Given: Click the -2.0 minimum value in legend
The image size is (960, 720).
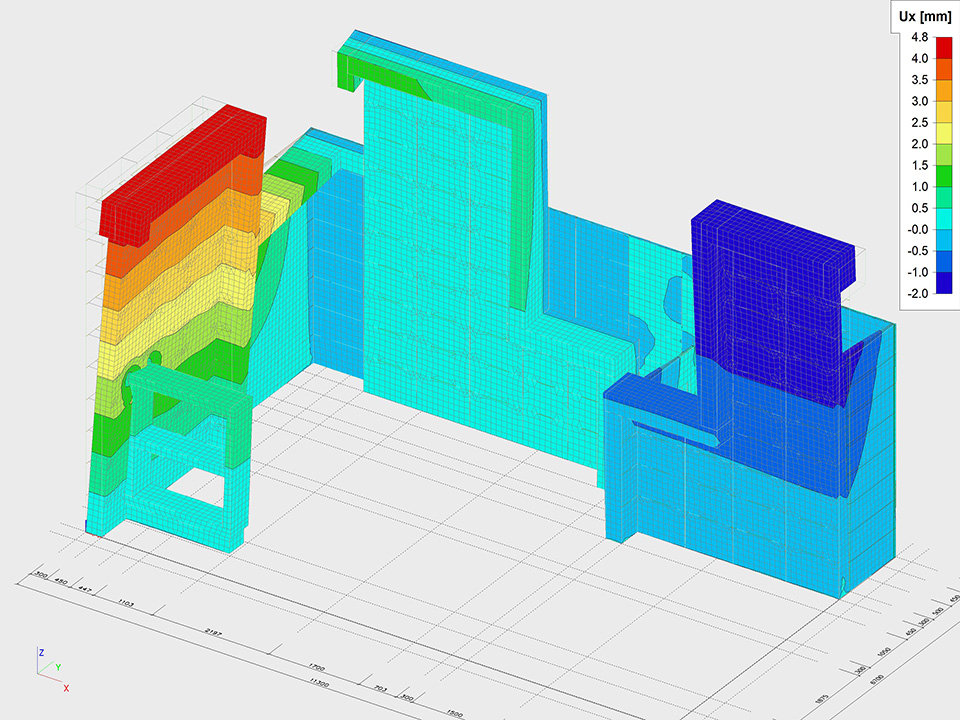Looking at the screenshot, I should [x=917, y=293].
